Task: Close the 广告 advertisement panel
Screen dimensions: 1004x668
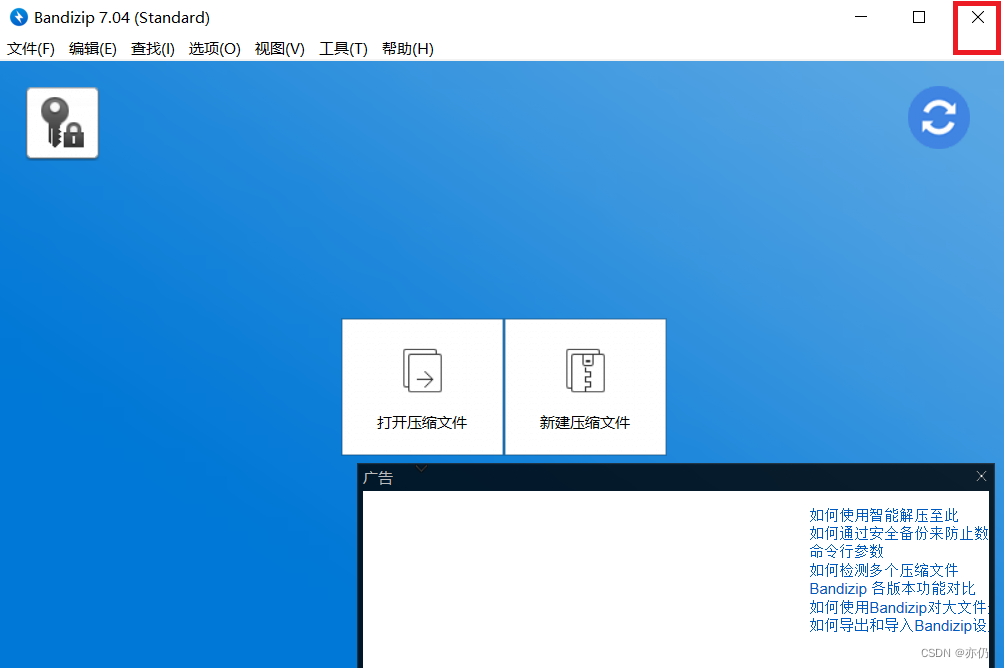Action: [x=981, y=476]
